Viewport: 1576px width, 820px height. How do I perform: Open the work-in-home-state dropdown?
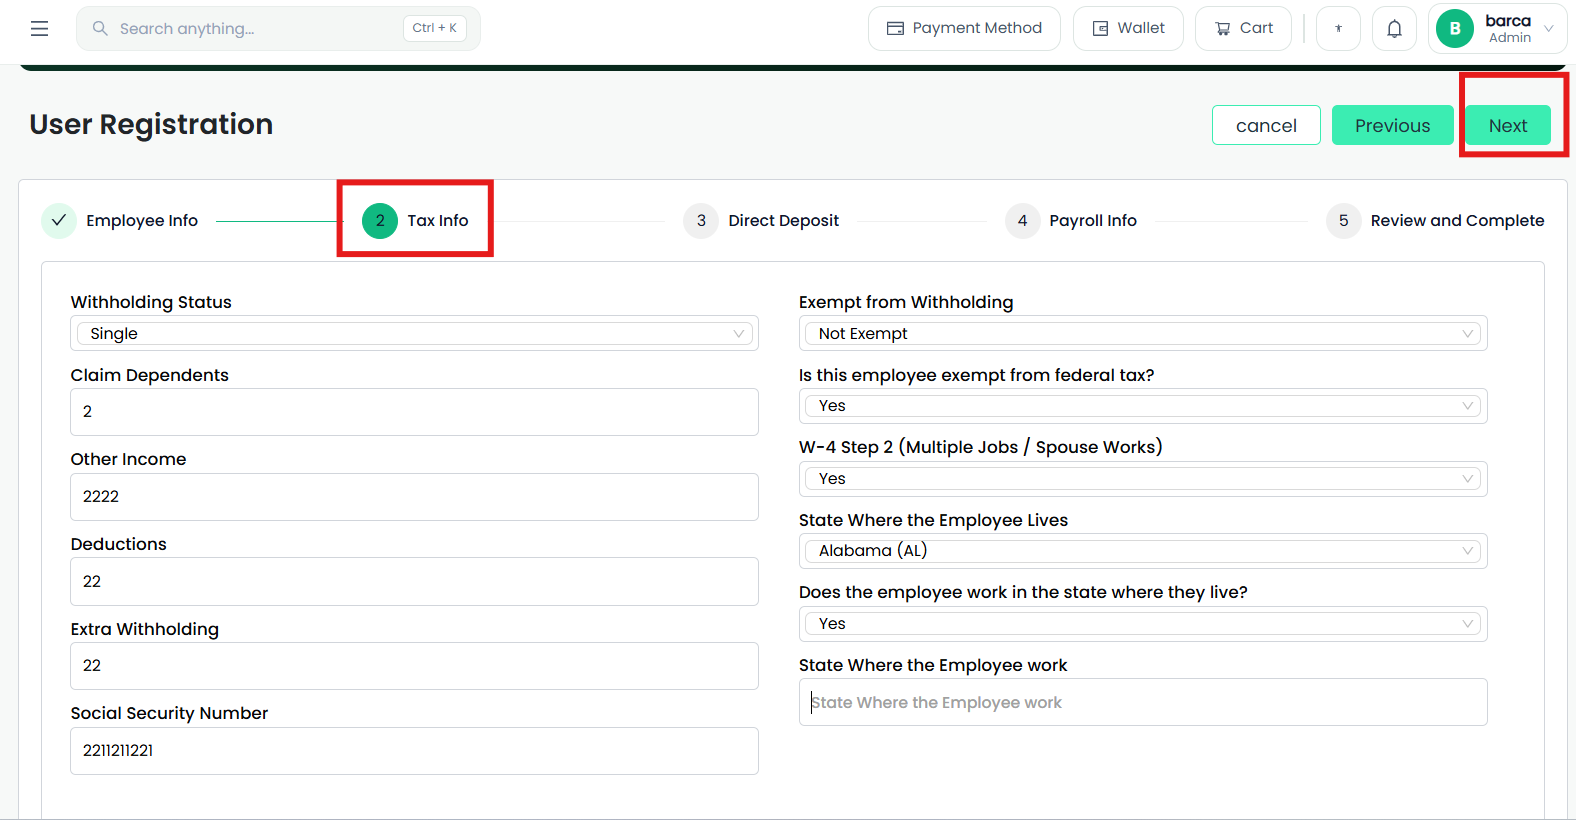point(1143,624)
